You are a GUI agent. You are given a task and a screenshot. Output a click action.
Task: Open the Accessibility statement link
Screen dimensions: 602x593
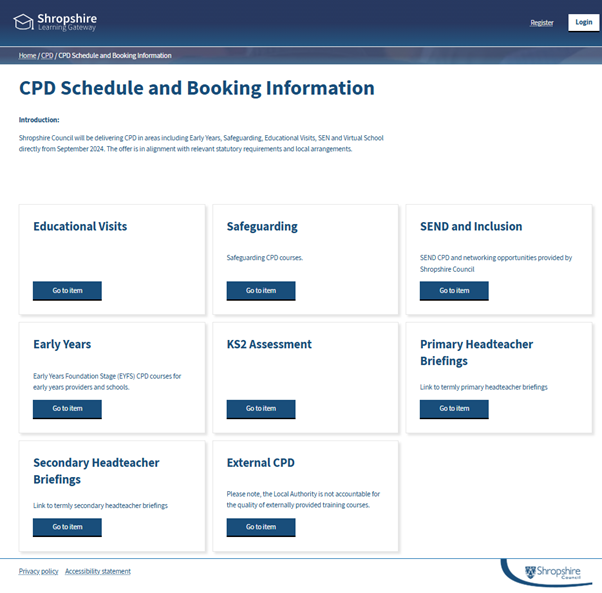(98, 571)
